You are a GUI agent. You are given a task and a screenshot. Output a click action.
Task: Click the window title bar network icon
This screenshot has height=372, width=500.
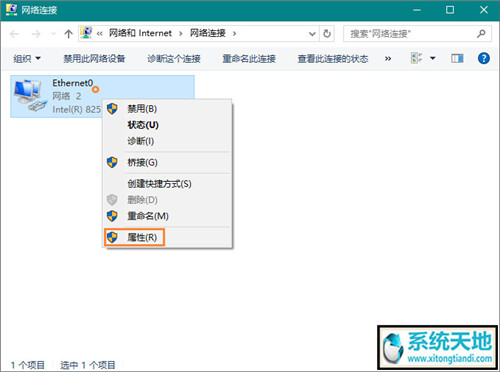coord(11,9)
